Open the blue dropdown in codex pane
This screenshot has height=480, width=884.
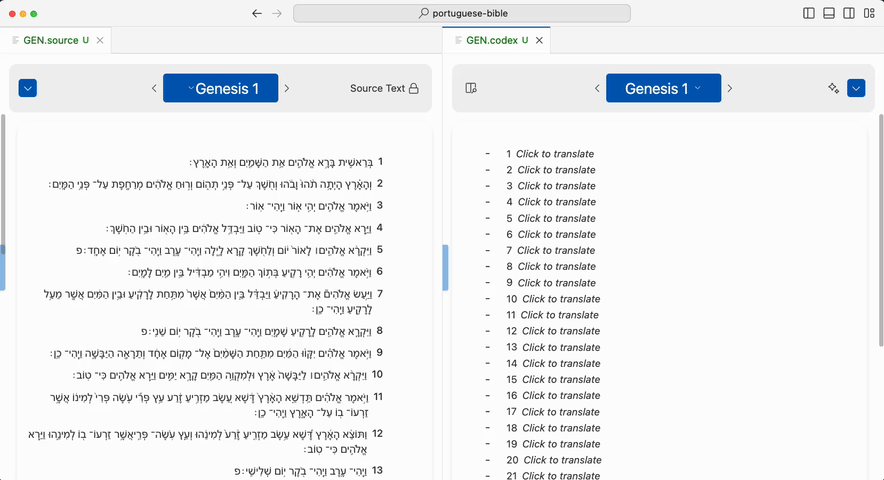point(856,88)
